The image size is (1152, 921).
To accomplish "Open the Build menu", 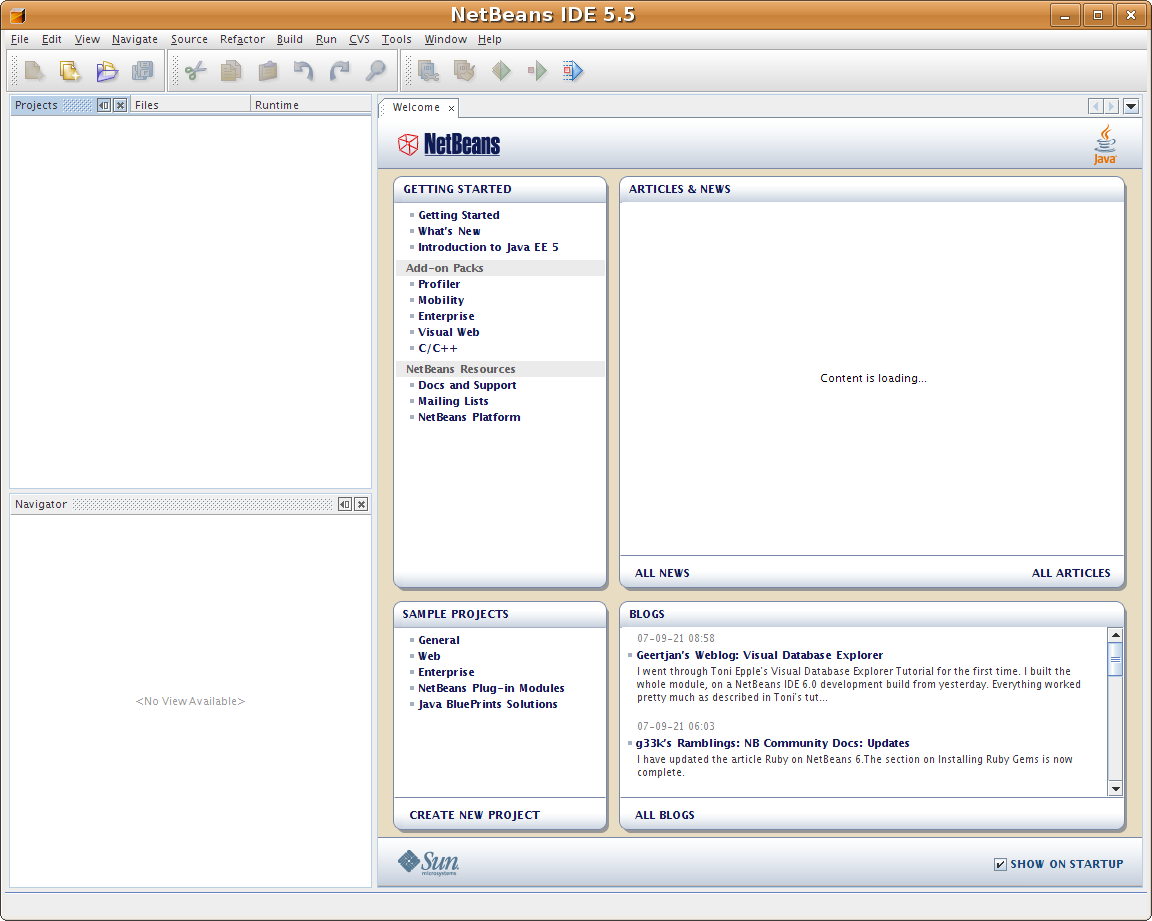I will 289,39.
